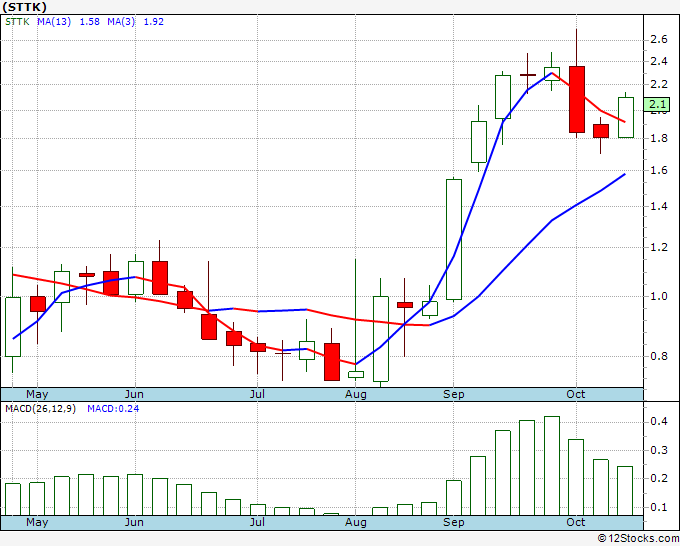
Task: Click the 2.4 price axis label
Action: (659, 62)
